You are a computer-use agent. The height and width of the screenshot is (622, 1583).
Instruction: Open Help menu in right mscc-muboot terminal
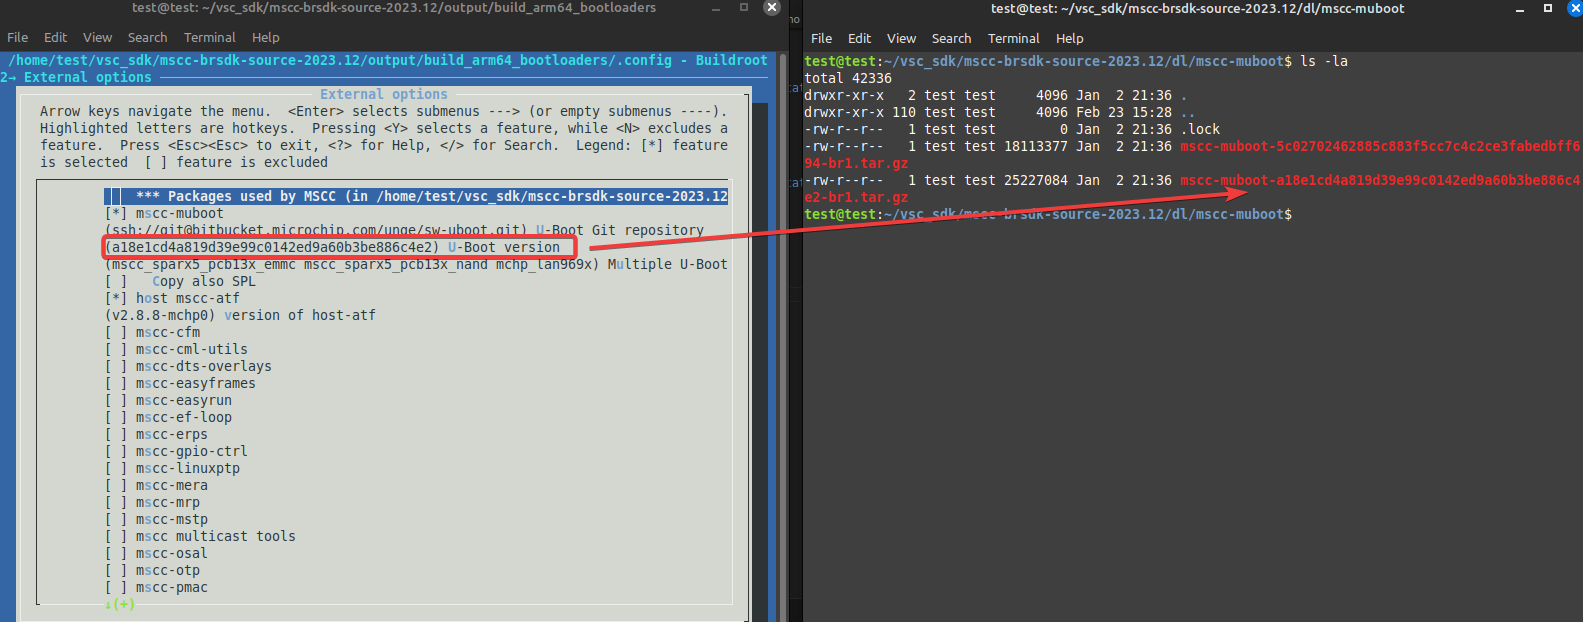point(1069,38)
